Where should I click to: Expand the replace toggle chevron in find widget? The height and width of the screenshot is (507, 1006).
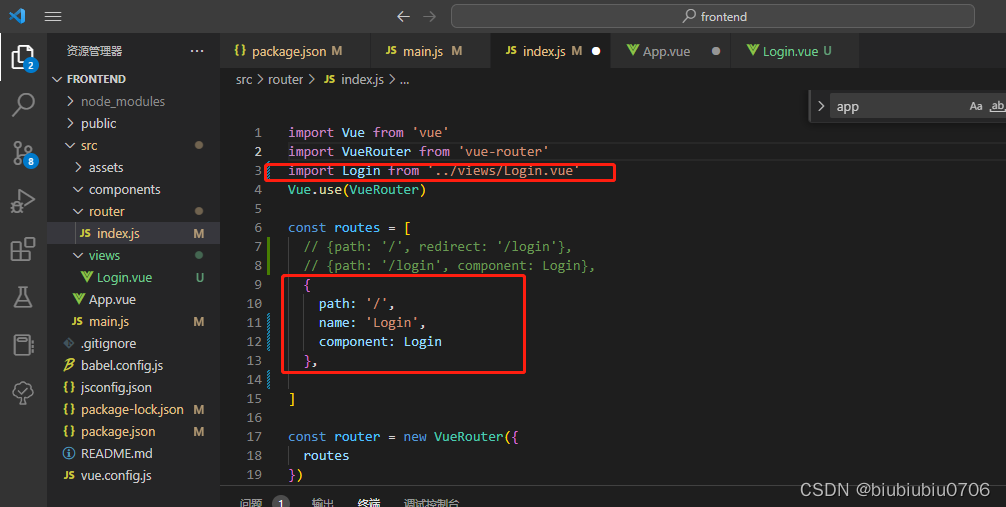coord(820,106)
